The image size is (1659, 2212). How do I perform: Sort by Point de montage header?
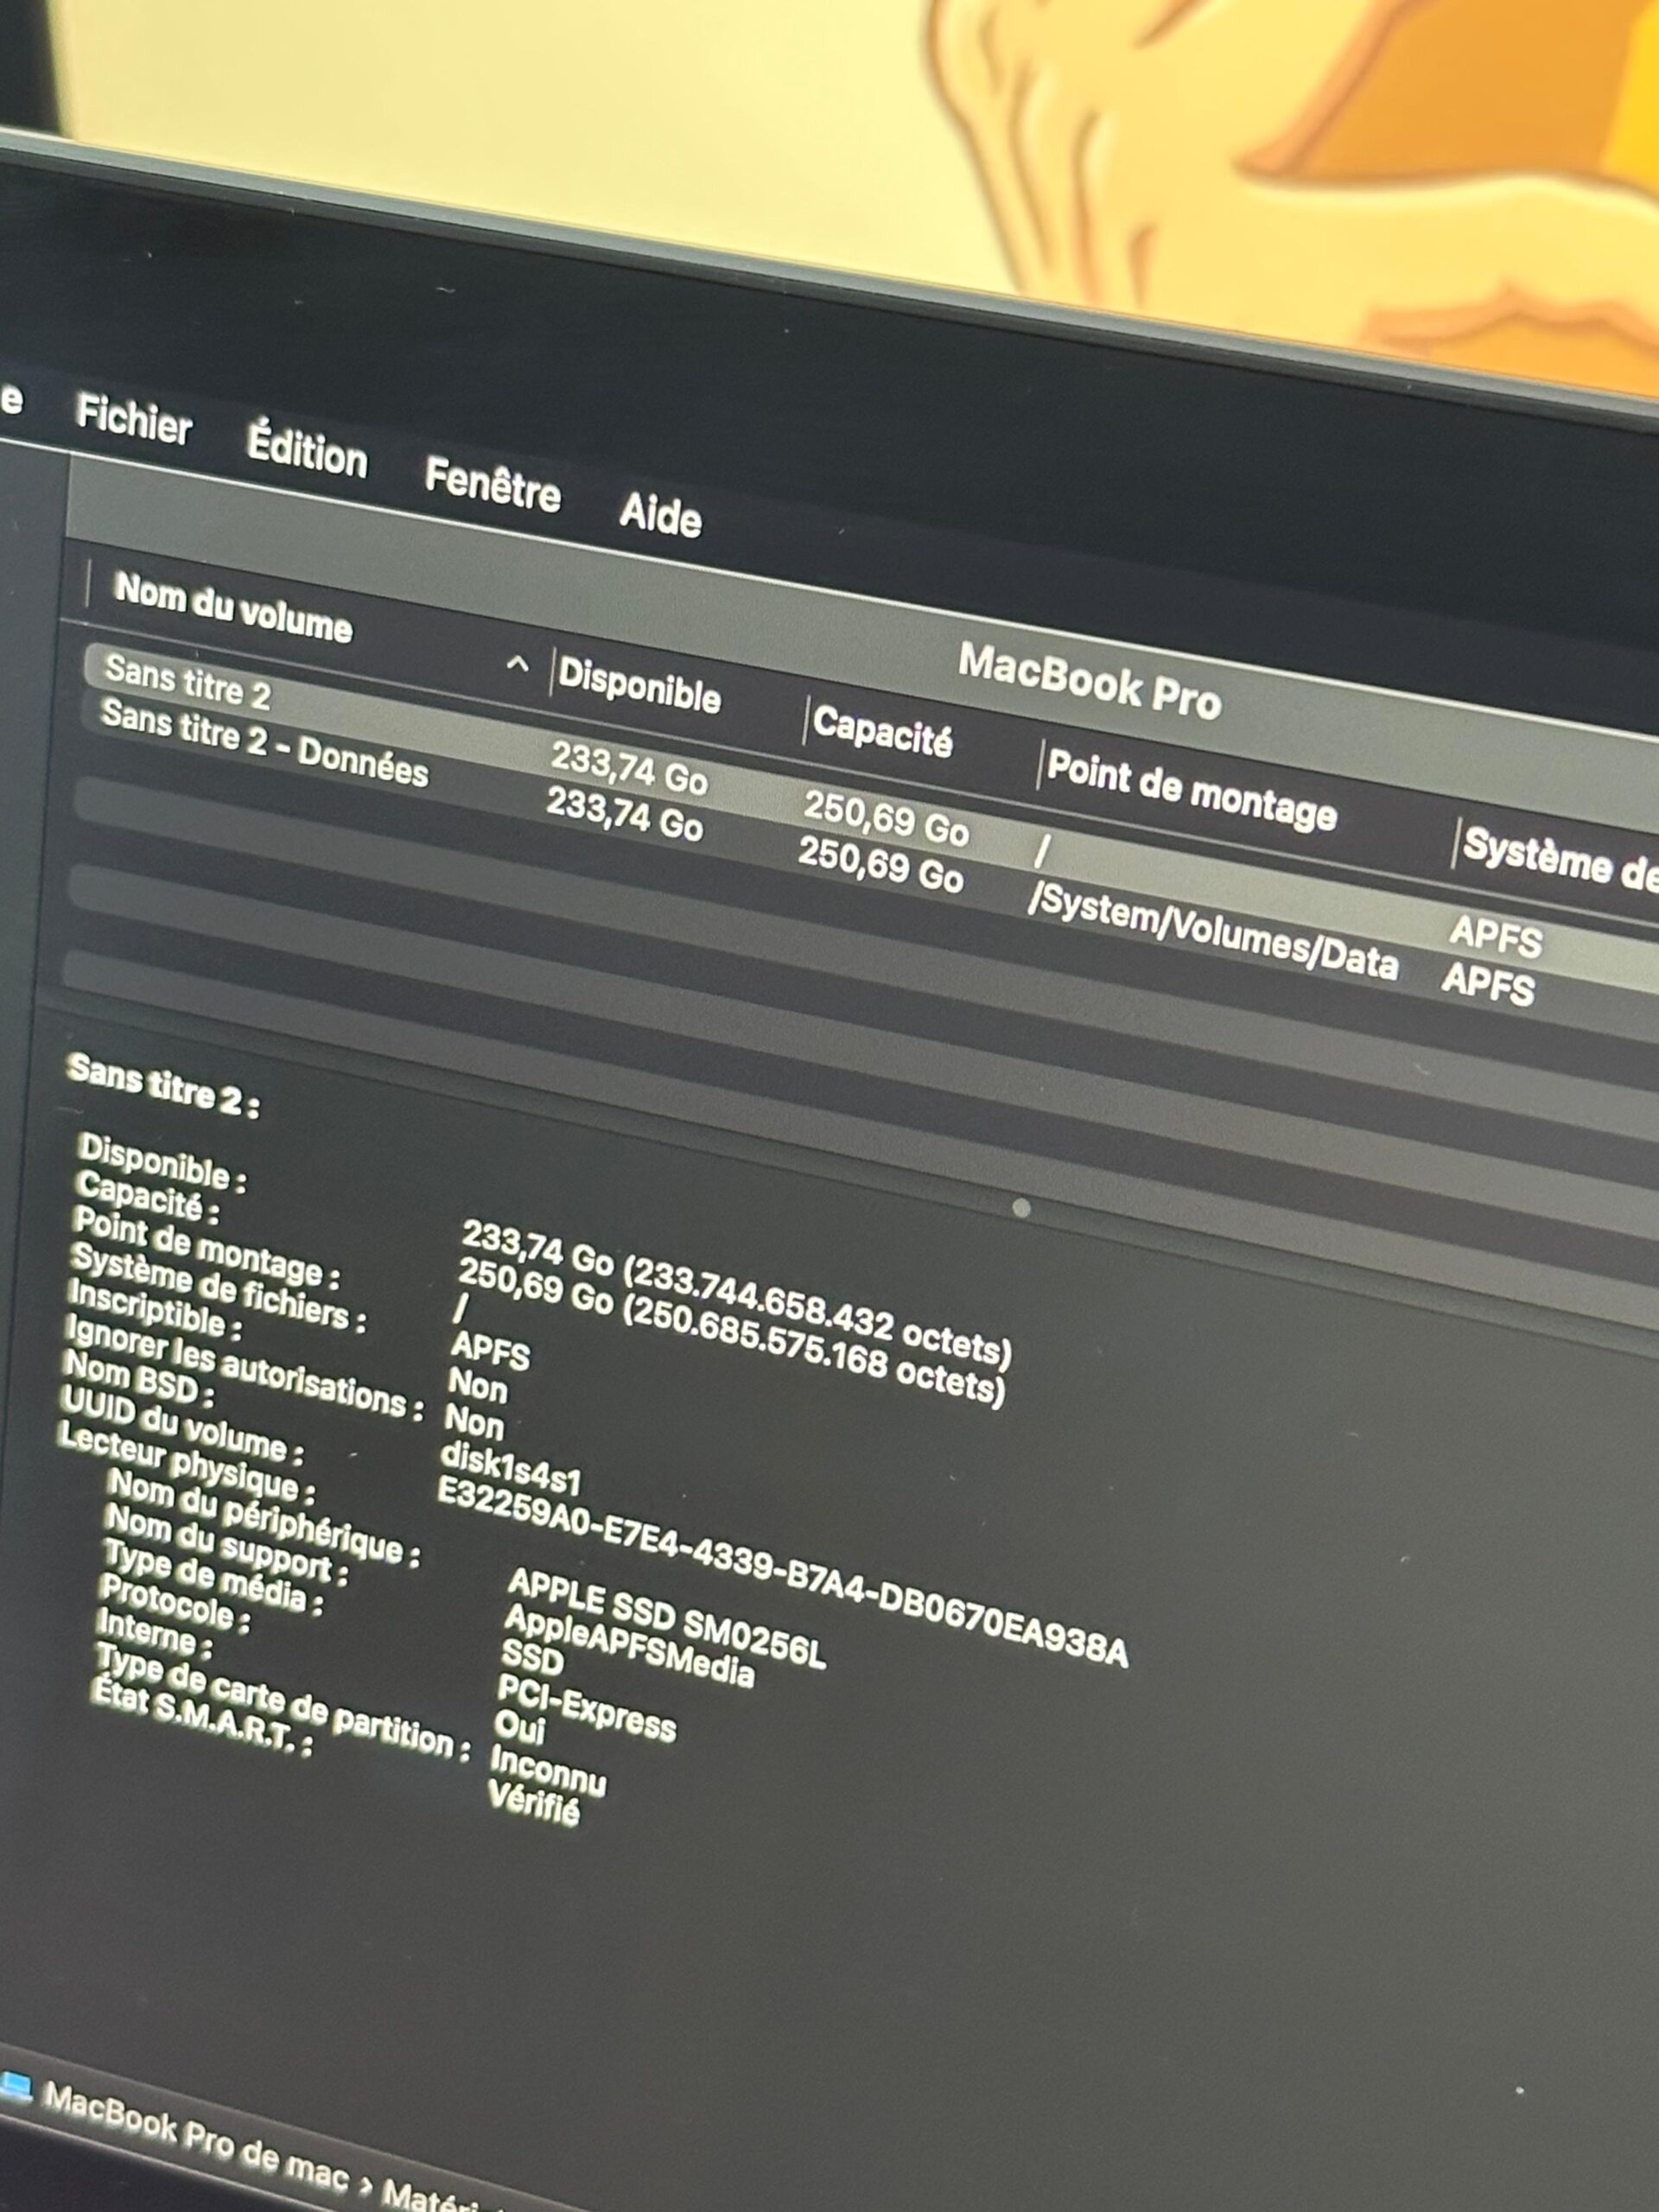tap(1191, 790)
